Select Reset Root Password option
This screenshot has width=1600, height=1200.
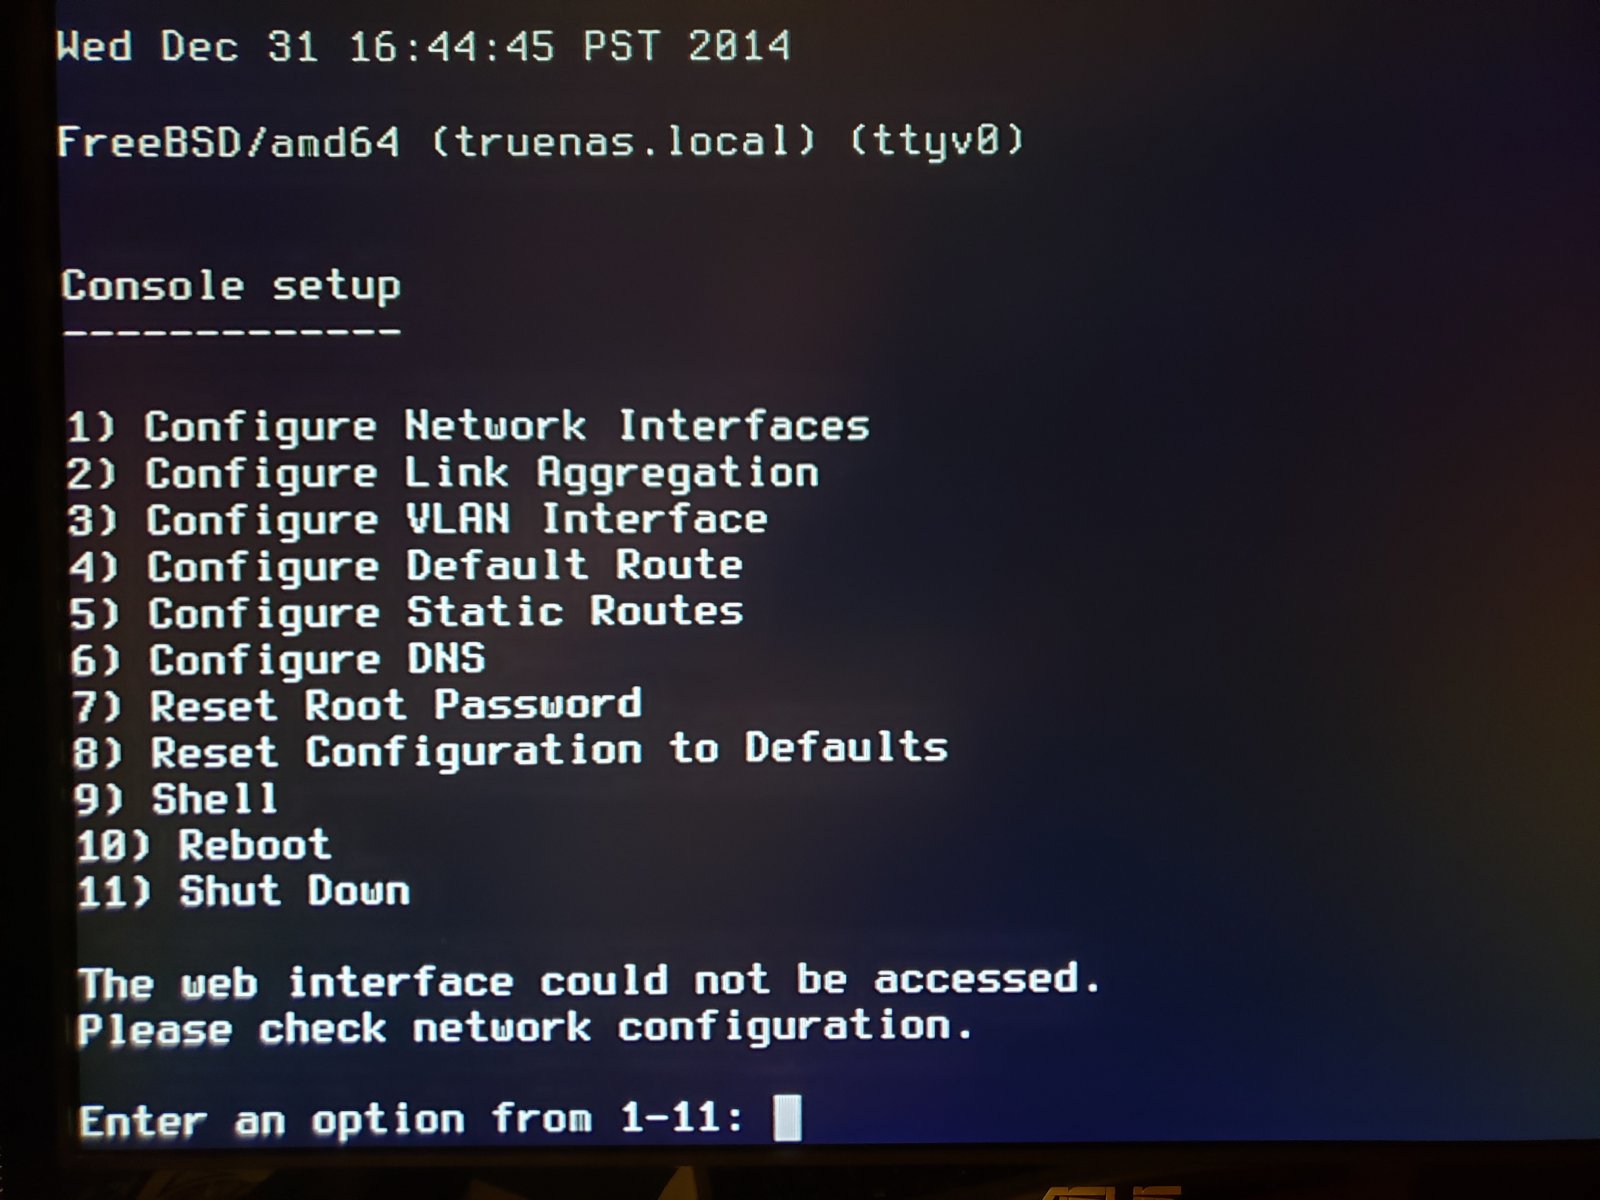pyautogui.click(x=357, y=706)
